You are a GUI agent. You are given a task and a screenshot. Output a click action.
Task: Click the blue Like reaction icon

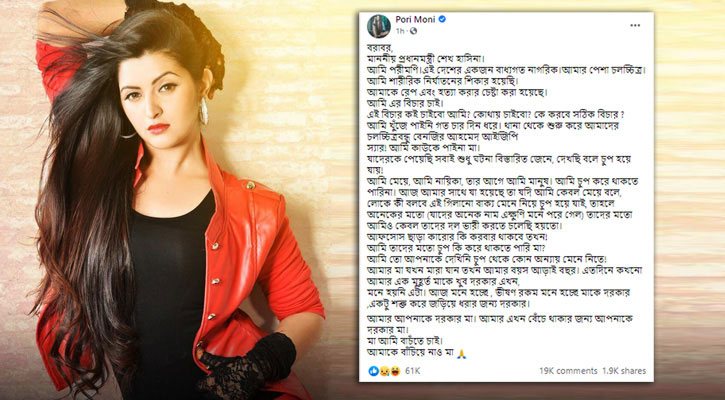click(x=373, y=371)
